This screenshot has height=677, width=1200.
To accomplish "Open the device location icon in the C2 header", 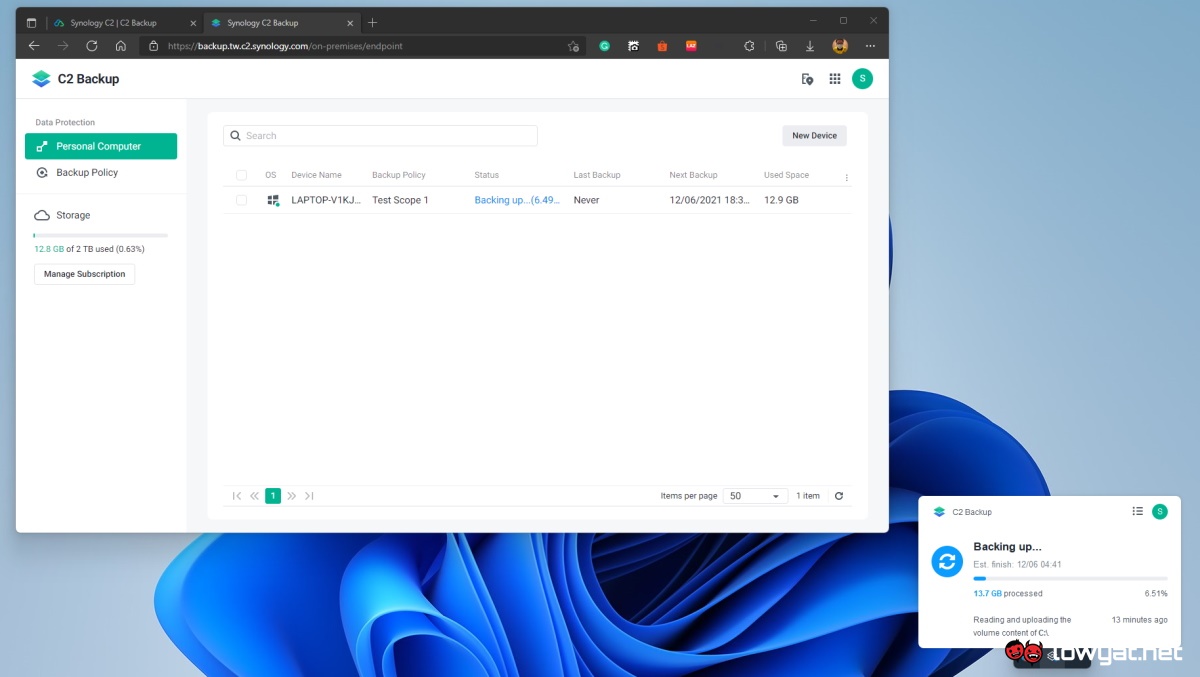I will click(x=807, y=79).
